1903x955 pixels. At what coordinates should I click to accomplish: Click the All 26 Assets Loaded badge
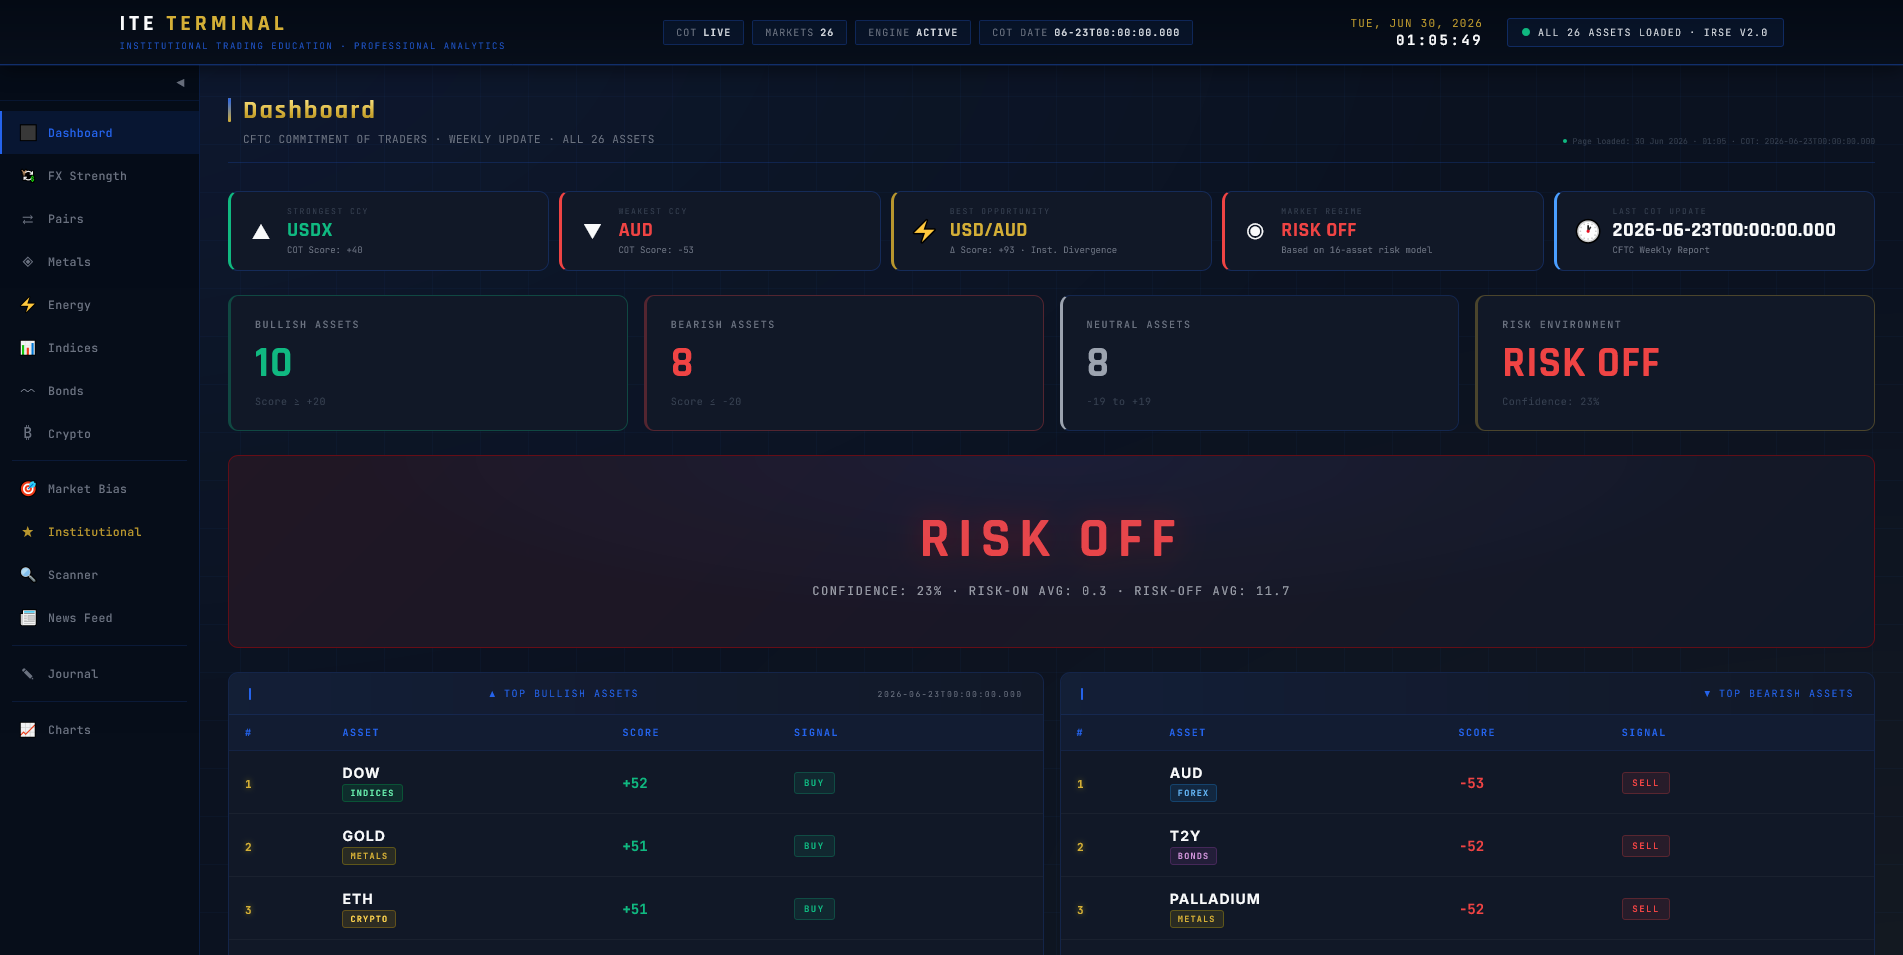pos(1645,33)
